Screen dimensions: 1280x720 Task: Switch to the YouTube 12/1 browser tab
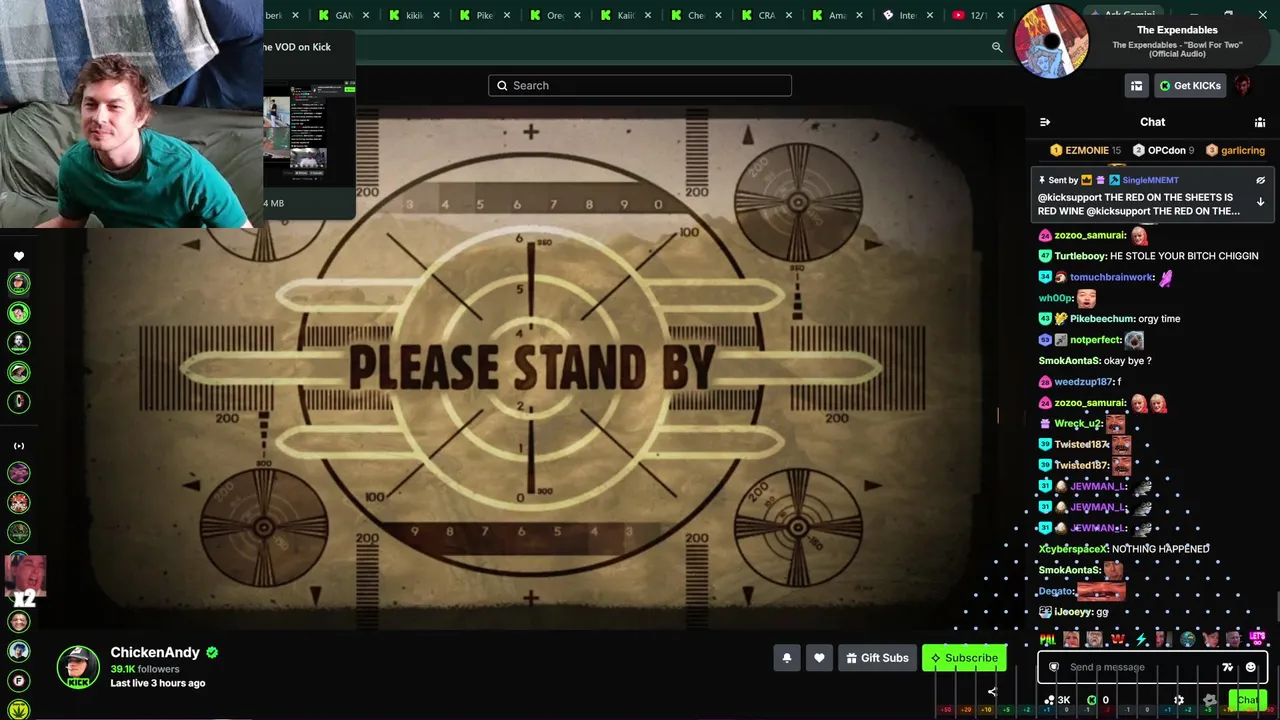(x=978, y=15)
